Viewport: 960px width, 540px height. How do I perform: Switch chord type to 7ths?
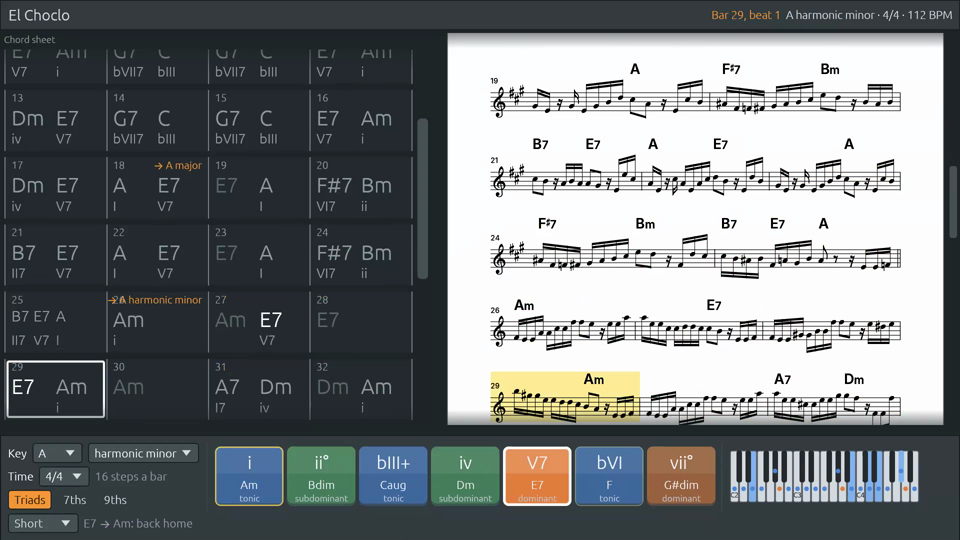tap(75, 500)
